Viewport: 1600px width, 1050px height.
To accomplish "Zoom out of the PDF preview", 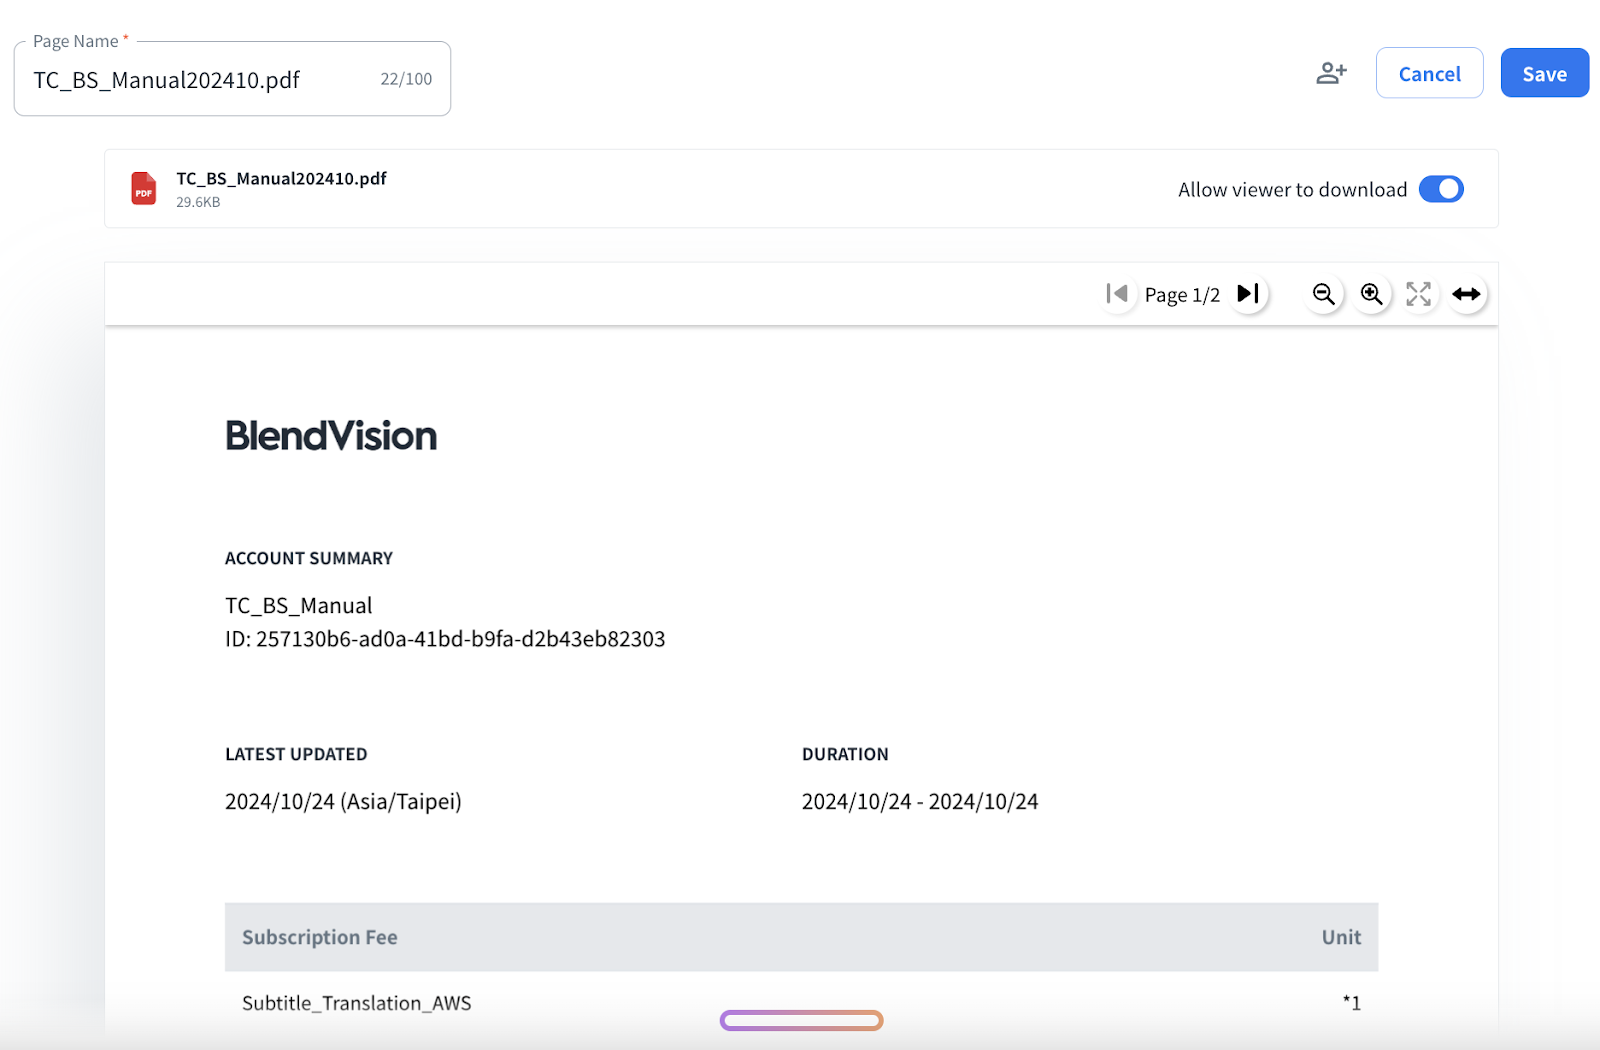I will [x=1323, y=294].
